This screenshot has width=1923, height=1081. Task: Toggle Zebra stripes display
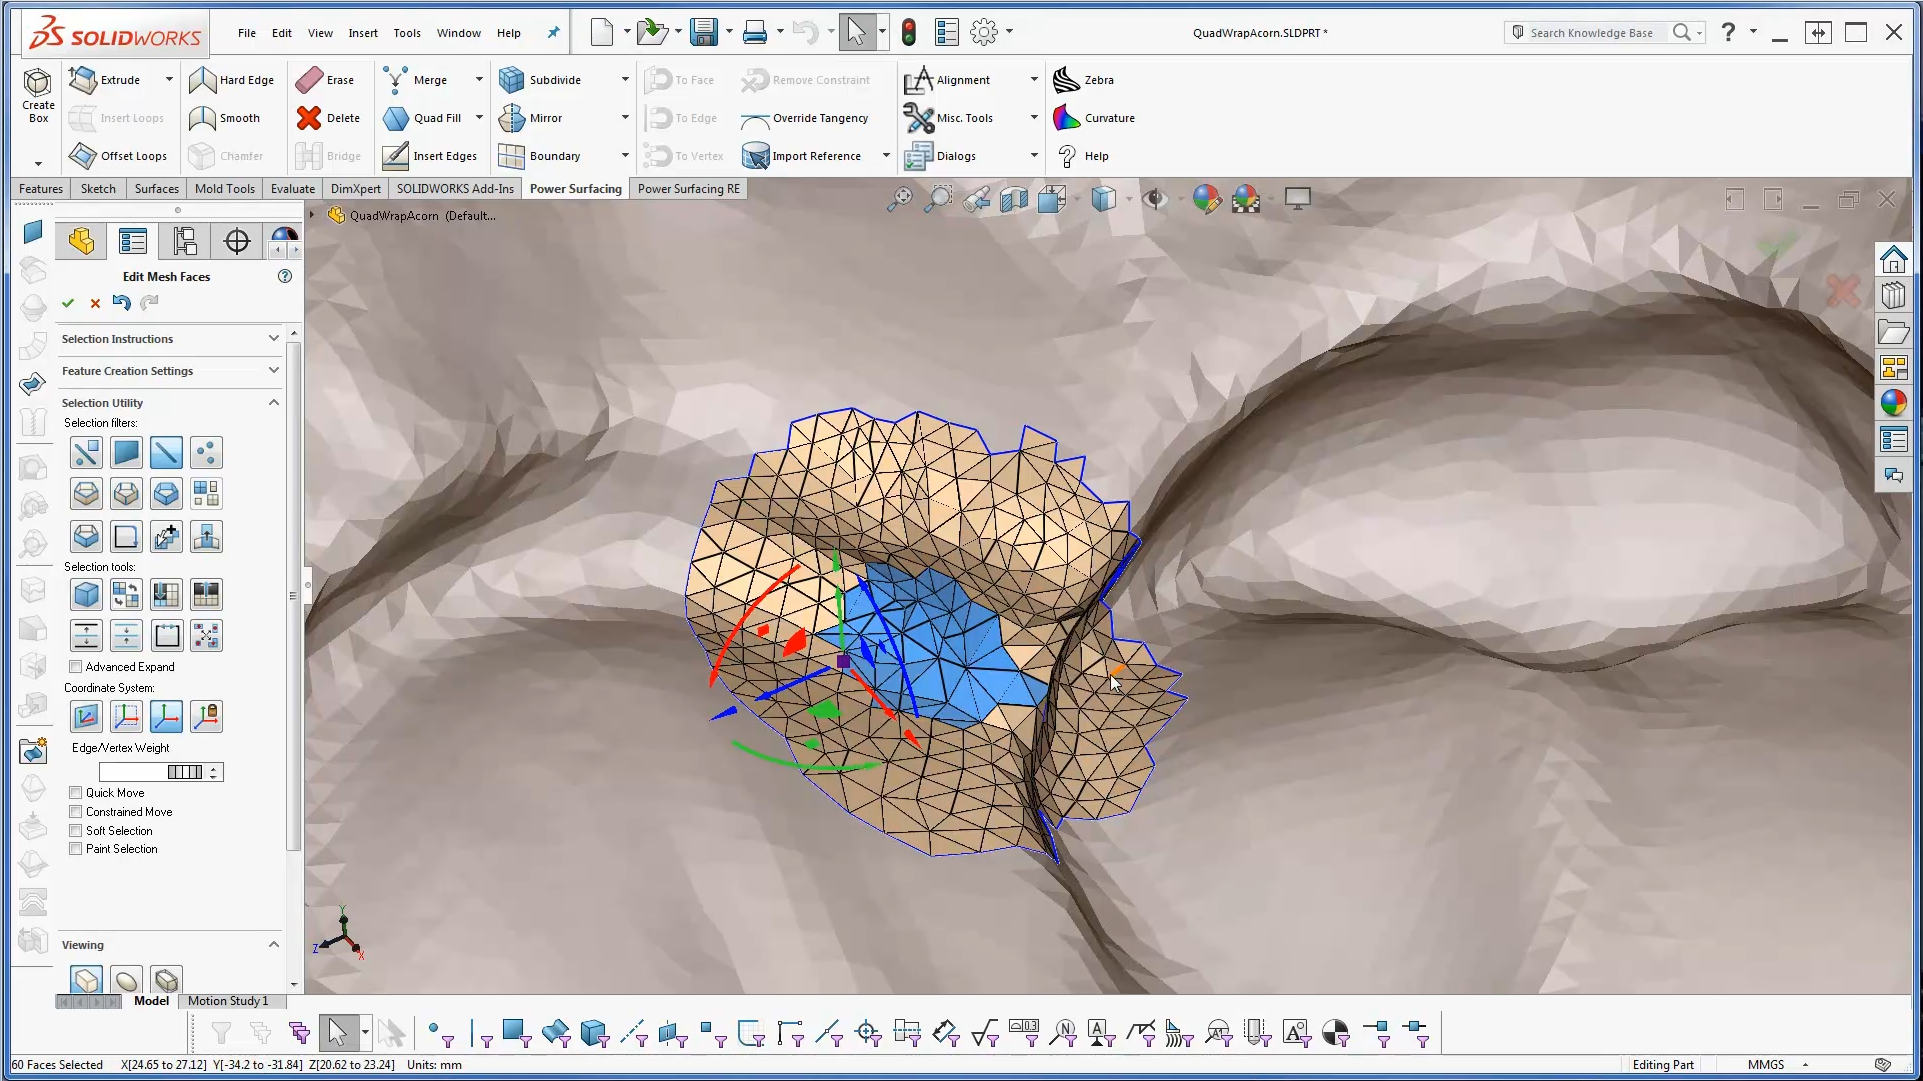[1084, 80]
